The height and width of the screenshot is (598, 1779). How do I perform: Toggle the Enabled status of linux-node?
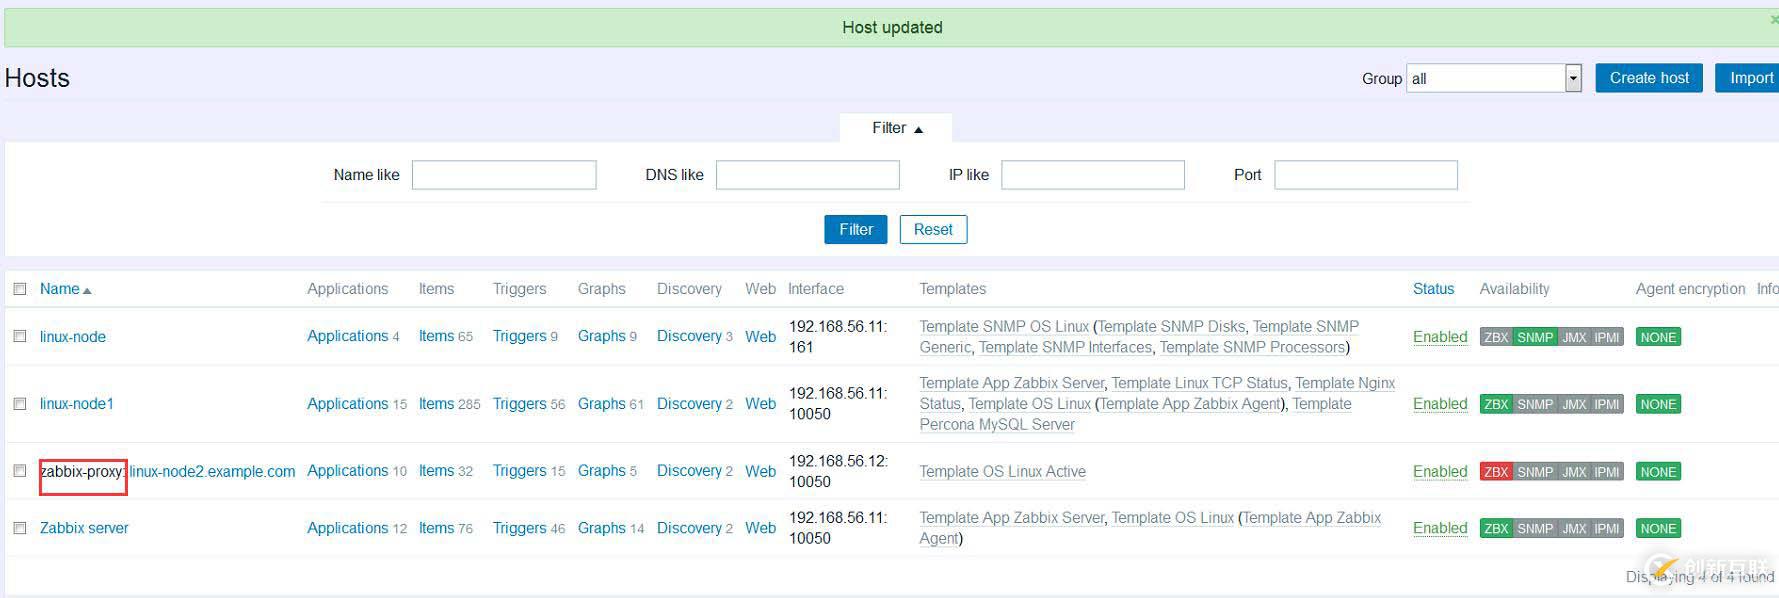[x=1440, y=337]
